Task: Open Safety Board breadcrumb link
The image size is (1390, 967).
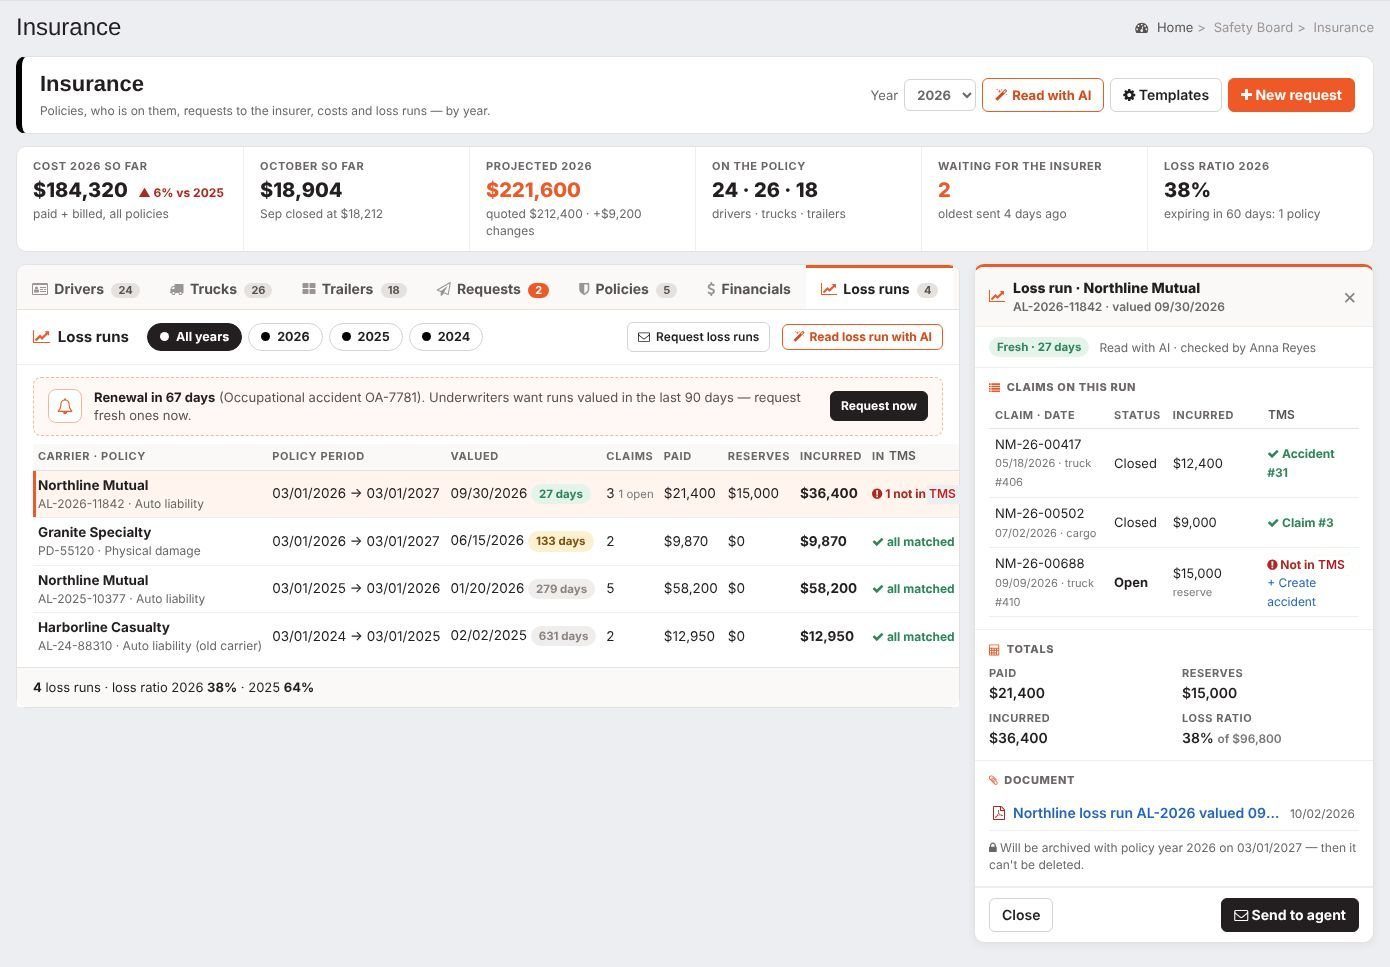Action: tap(1252, 28)
